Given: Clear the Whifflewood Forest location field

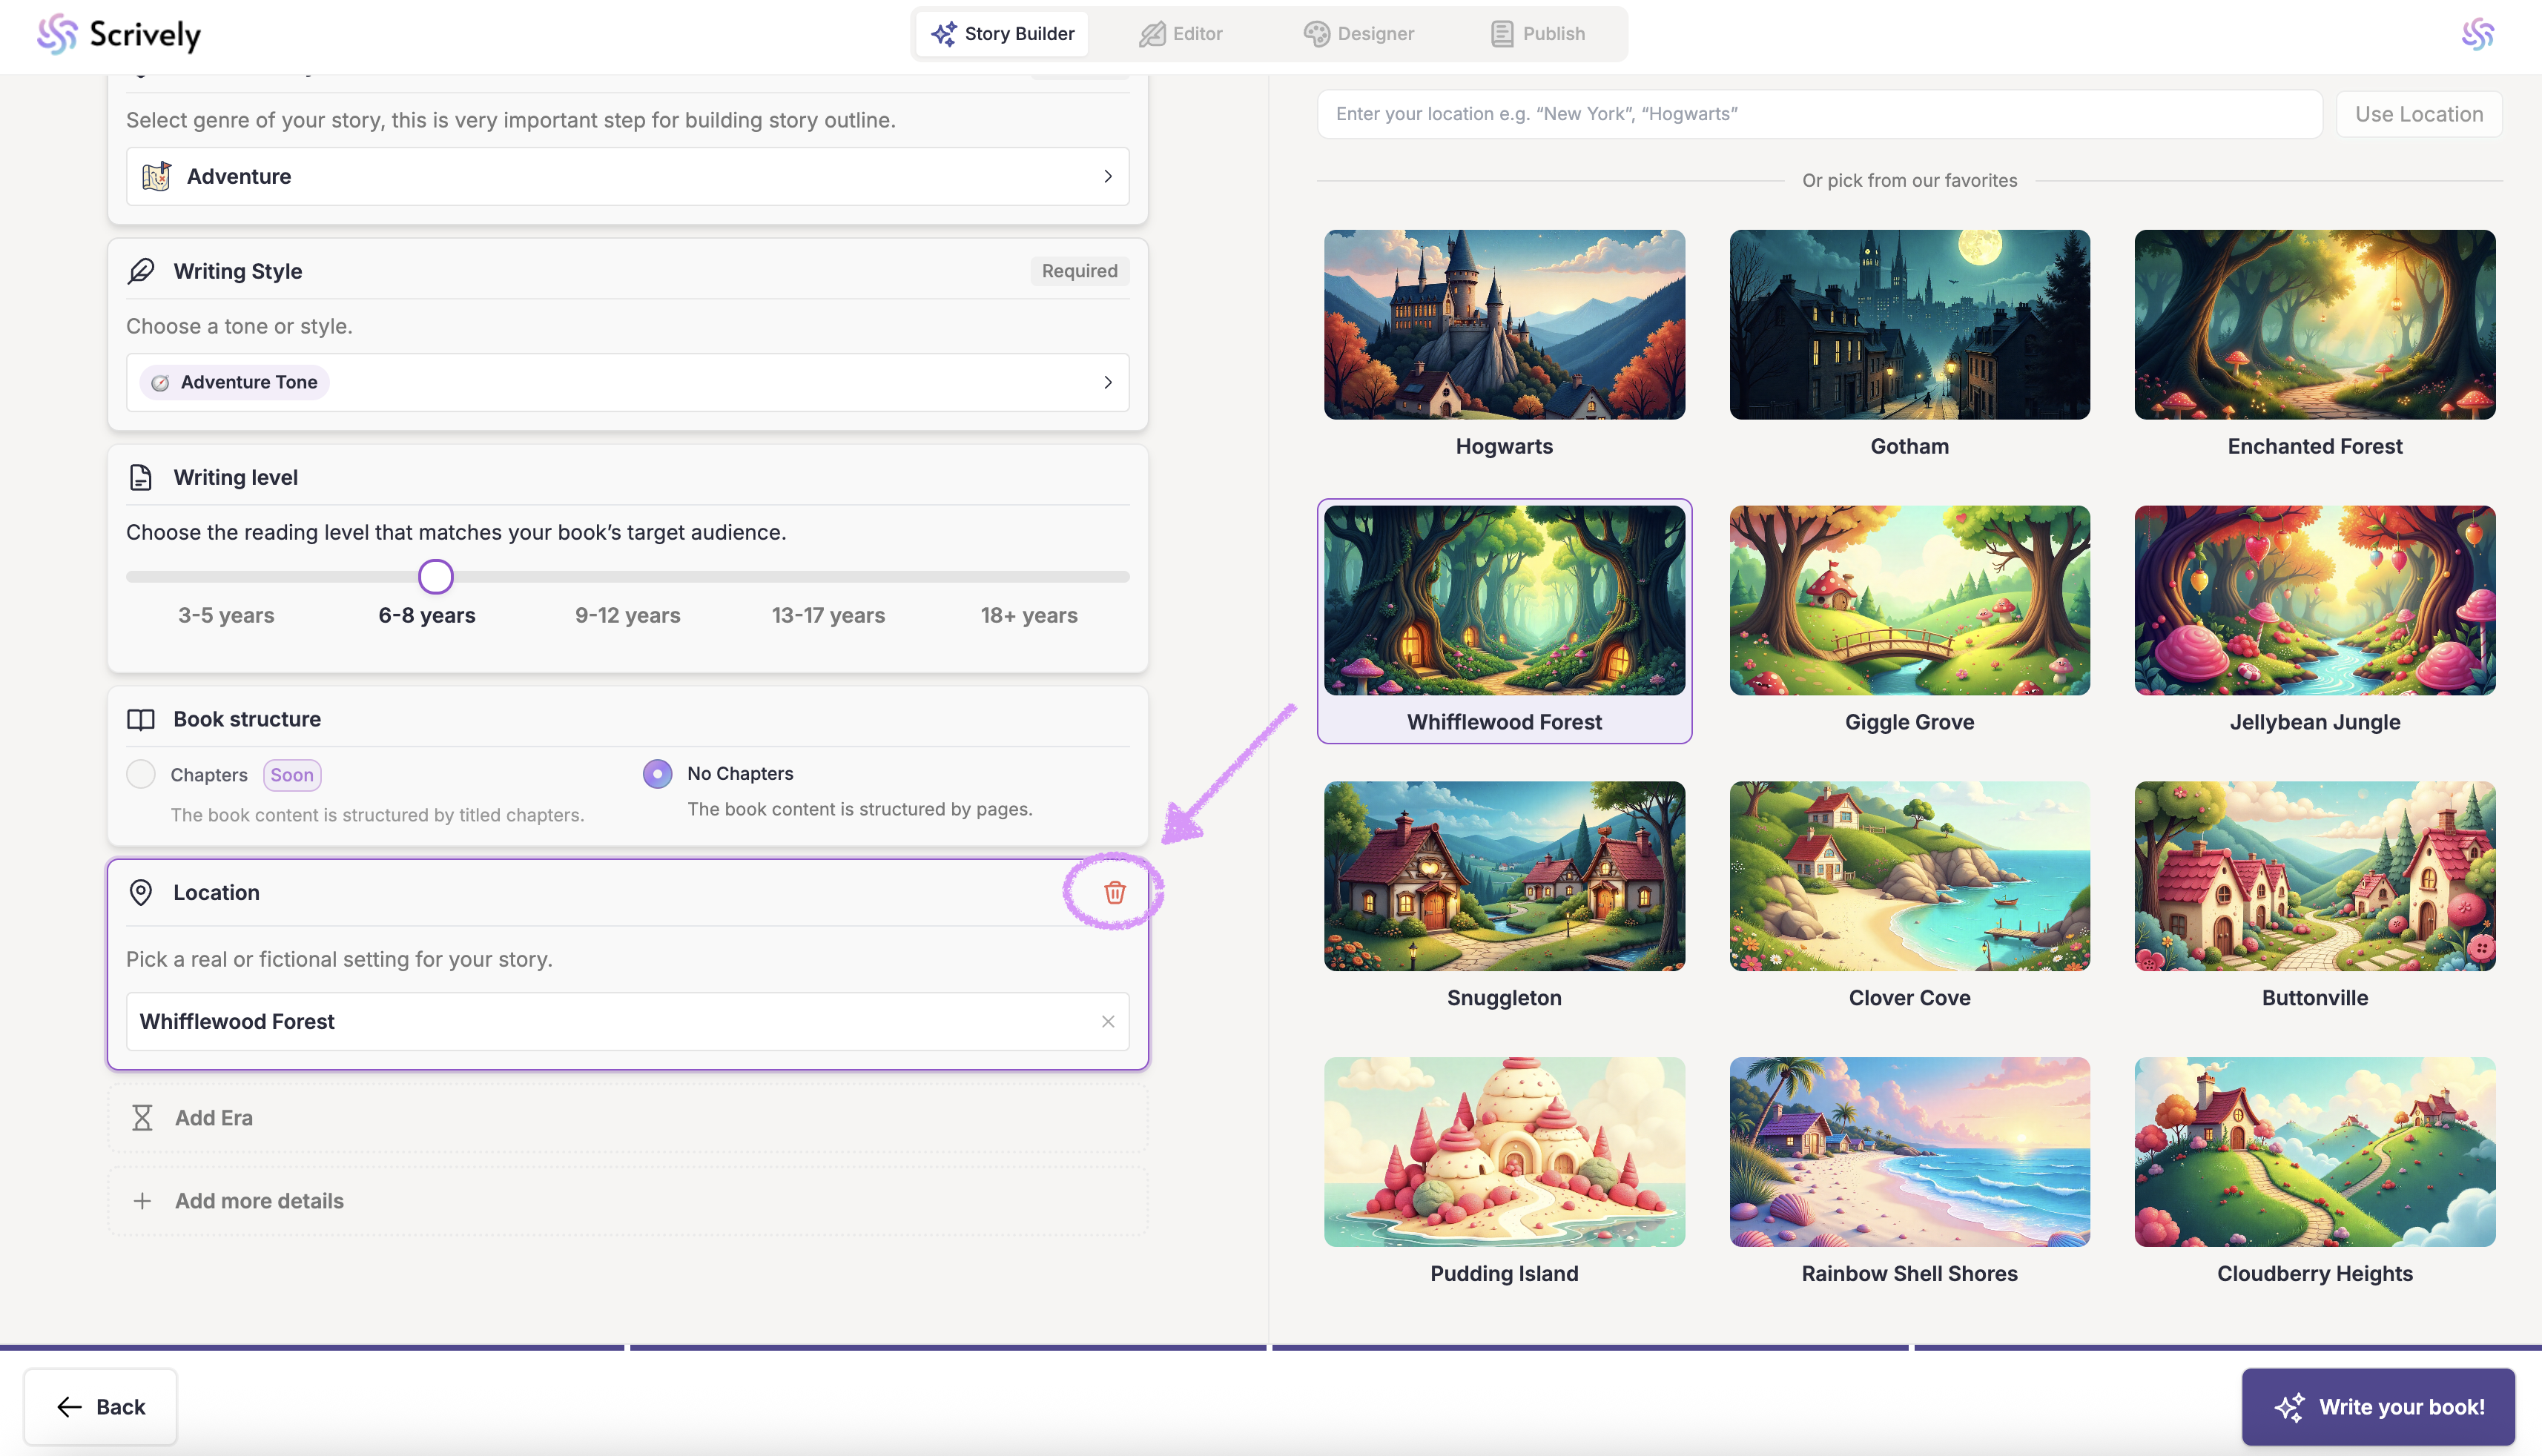Looking at the screenshot, I should (x=1107, y=1021).
